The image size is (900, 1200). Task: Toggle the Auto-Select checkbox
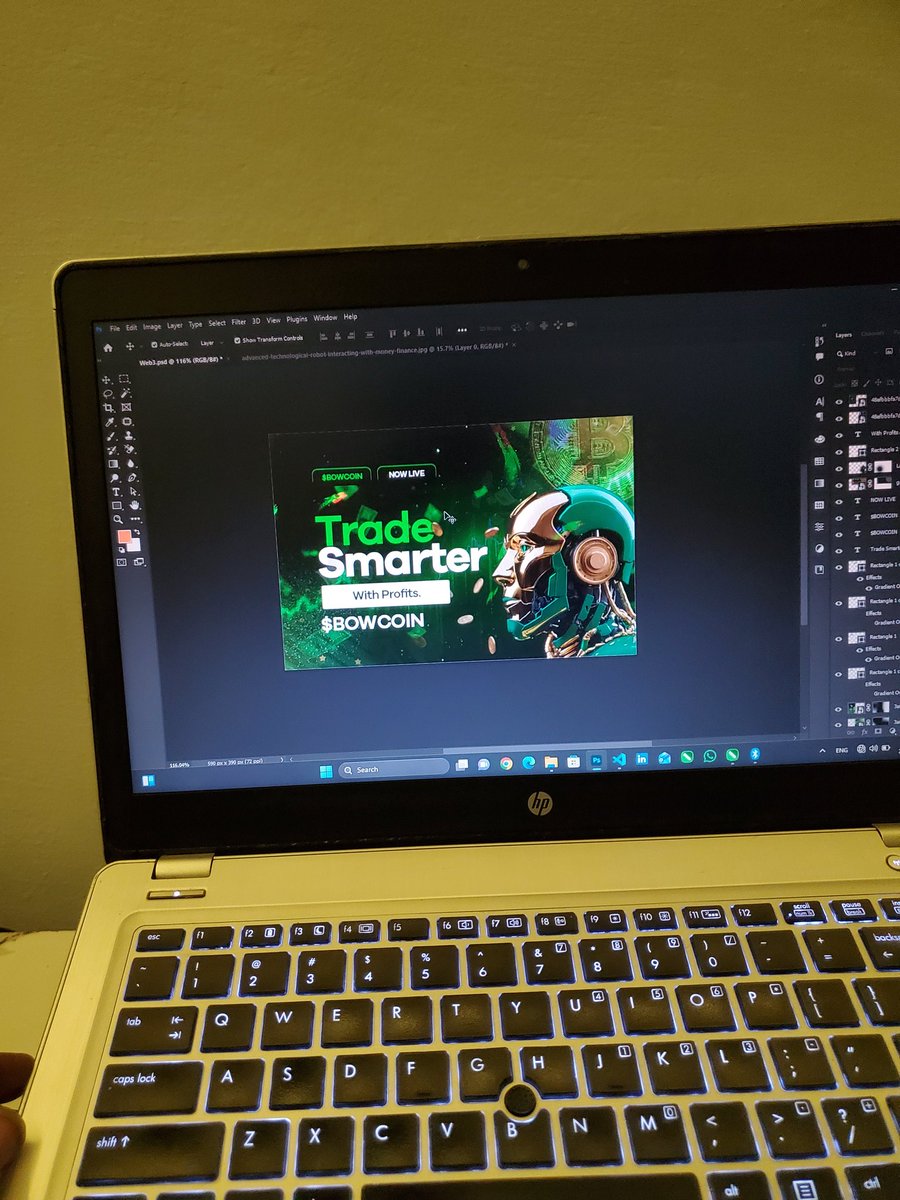click(x=153, y=345)
